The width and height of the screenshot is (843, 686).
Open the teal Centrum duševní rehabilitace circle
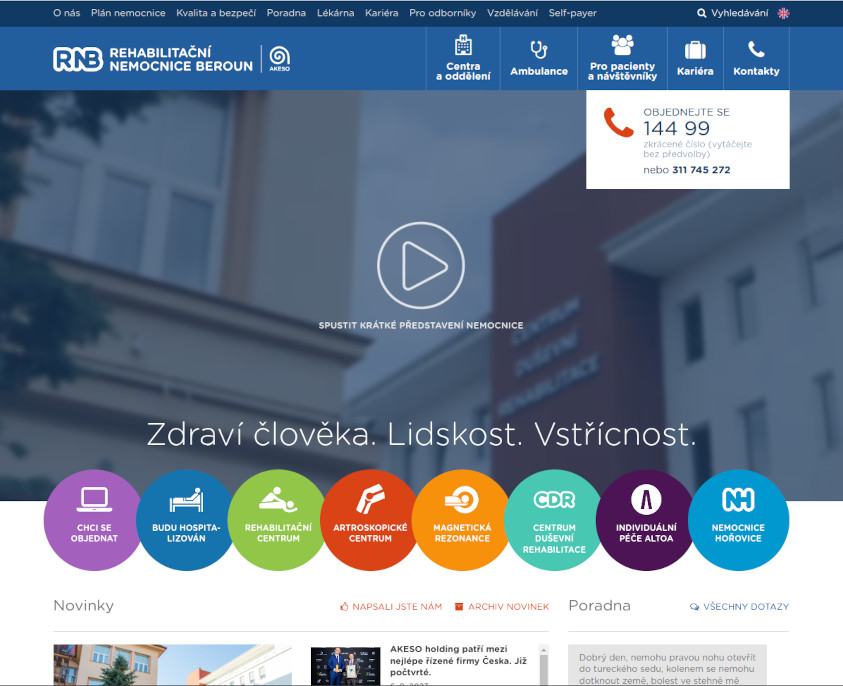point(554,520)
